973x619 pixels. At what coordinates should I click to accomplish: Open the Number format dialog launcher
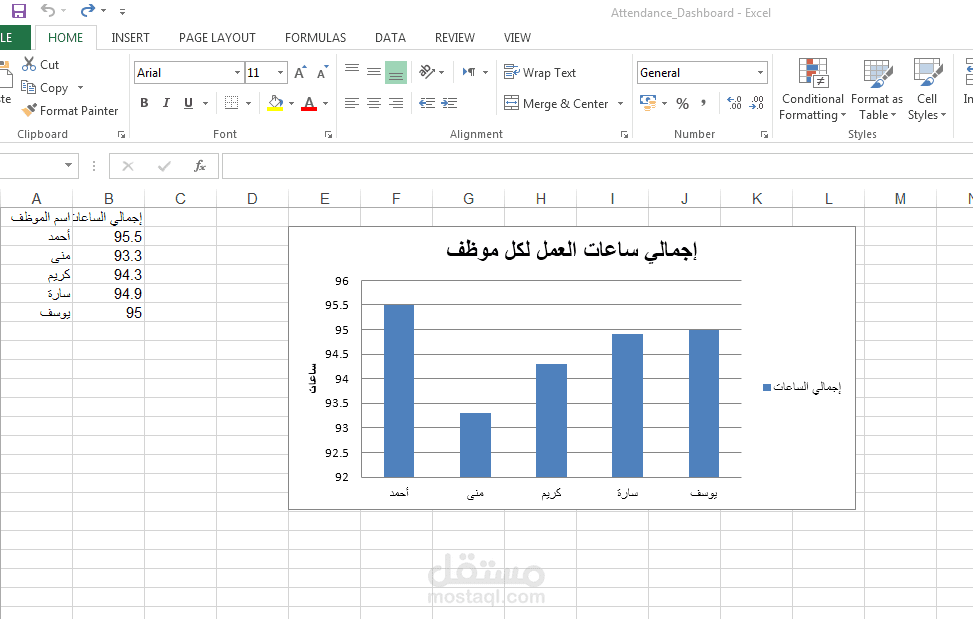[764, 134]
